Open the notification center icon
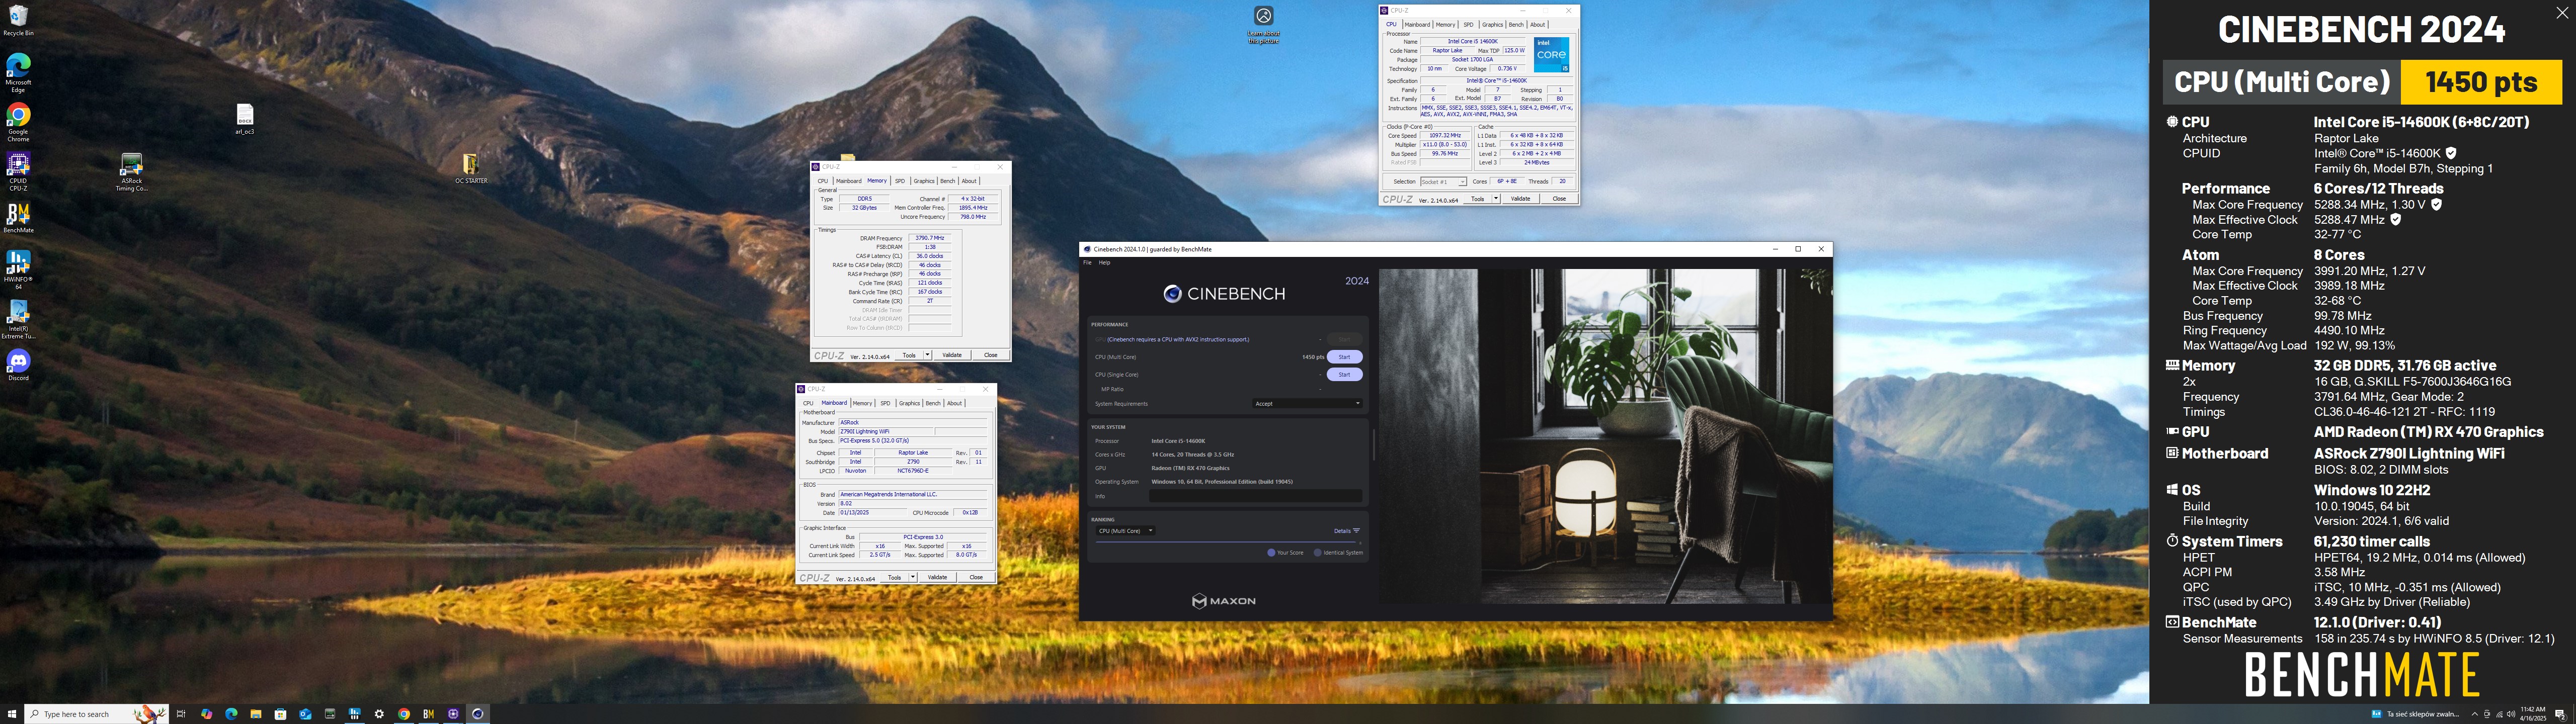This screenshot has width=2576, height=724. [x=2560, y=714]
